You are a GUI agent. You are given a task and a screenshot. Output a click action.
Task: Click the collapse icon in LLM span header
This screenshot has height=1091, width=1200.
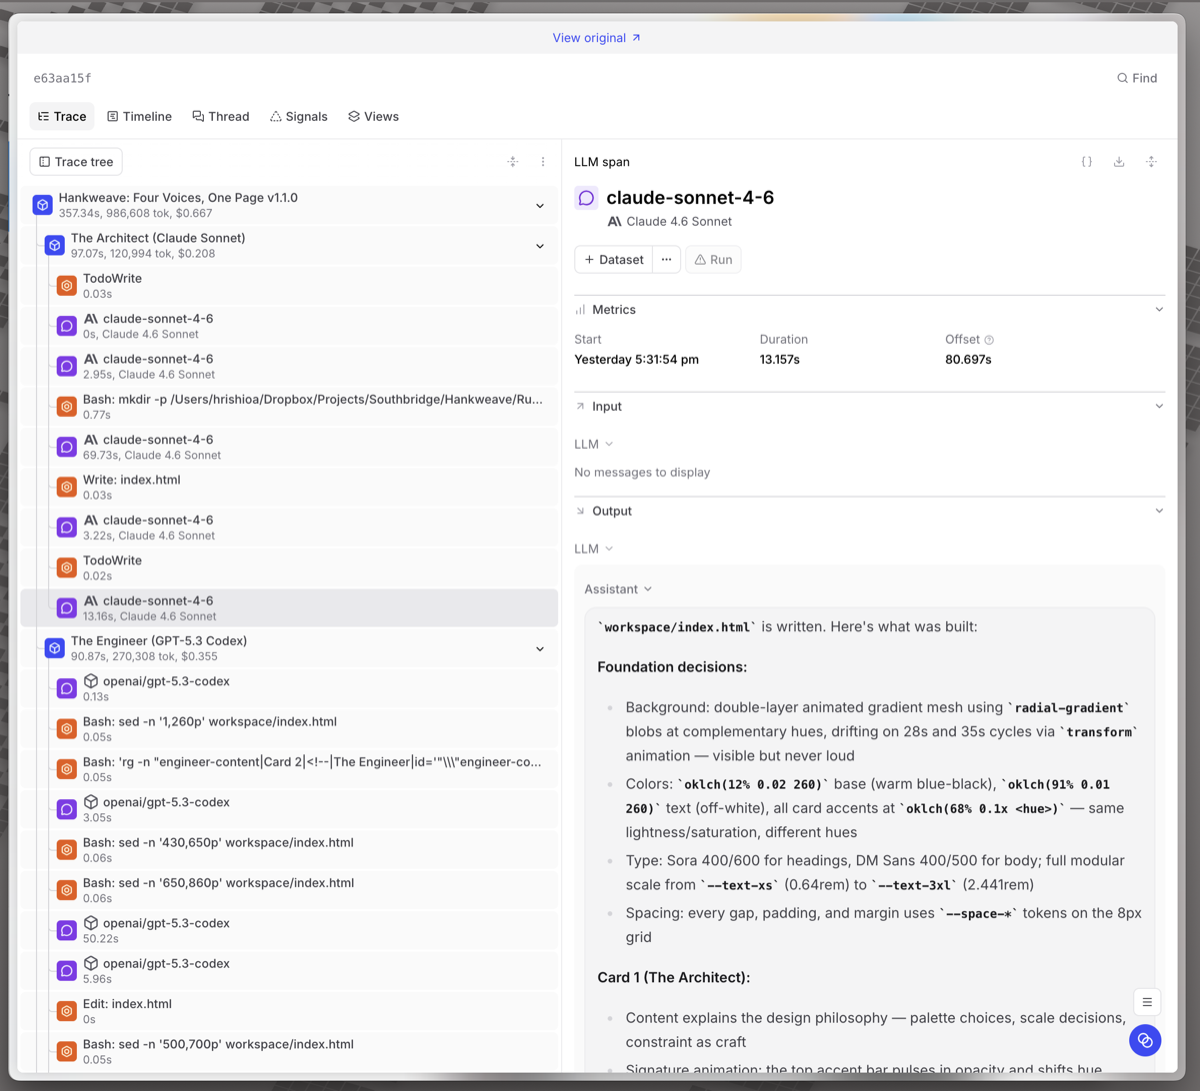tap(1151, 162)
